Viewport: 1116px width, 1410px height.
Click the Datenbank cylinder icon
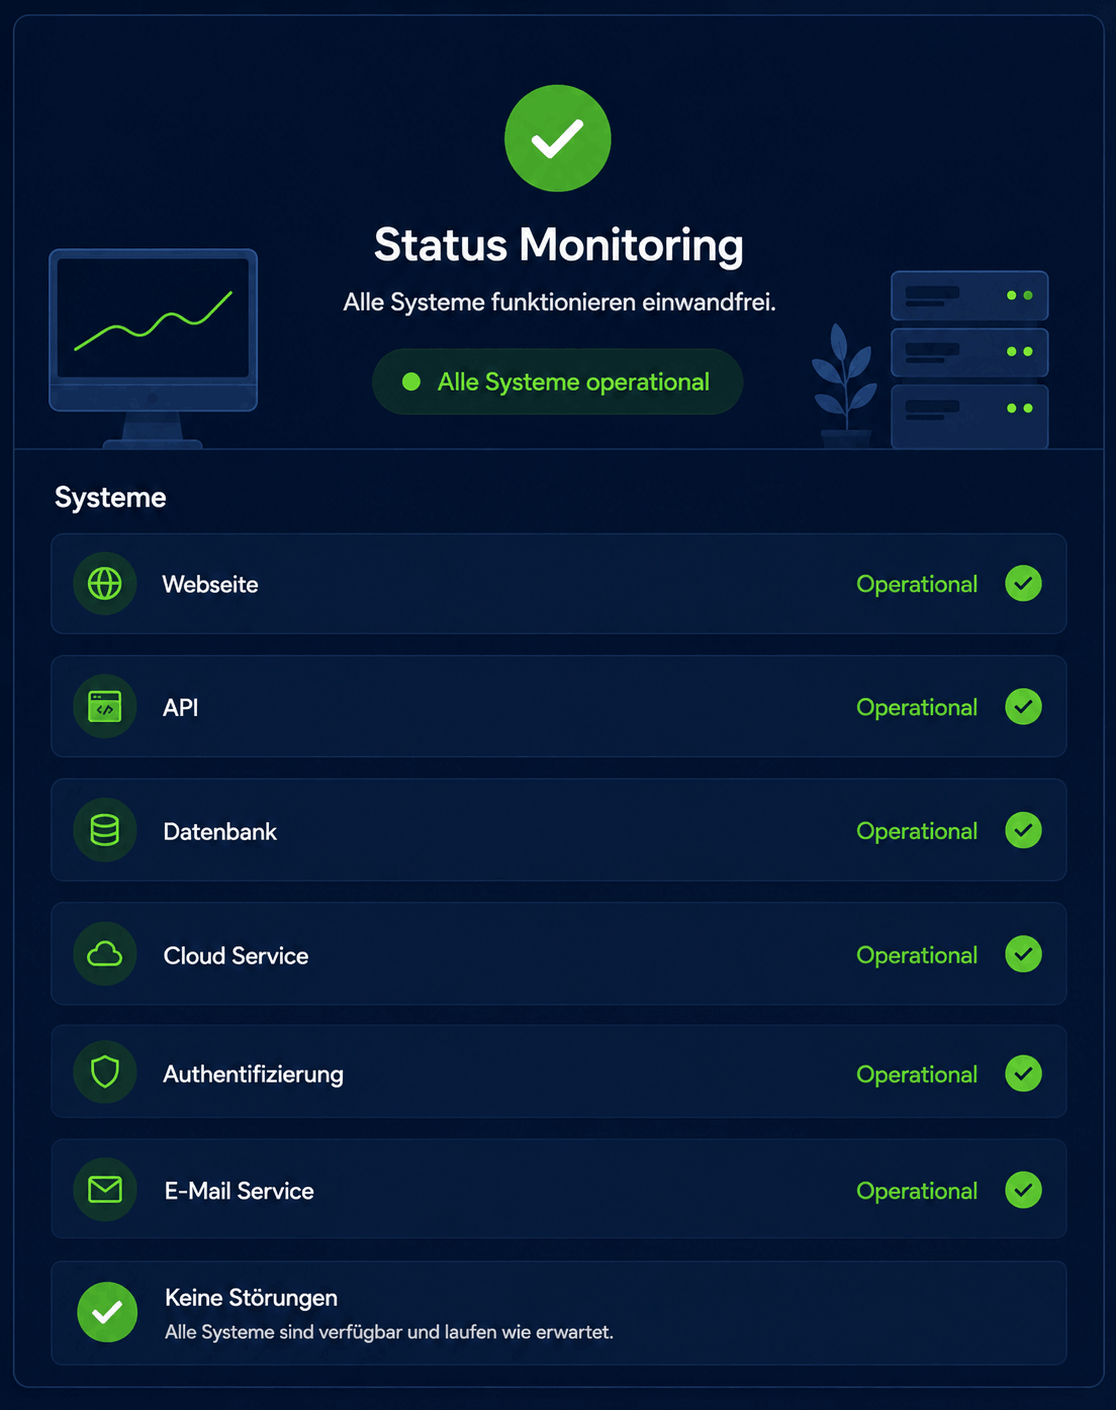coord(105,830)
